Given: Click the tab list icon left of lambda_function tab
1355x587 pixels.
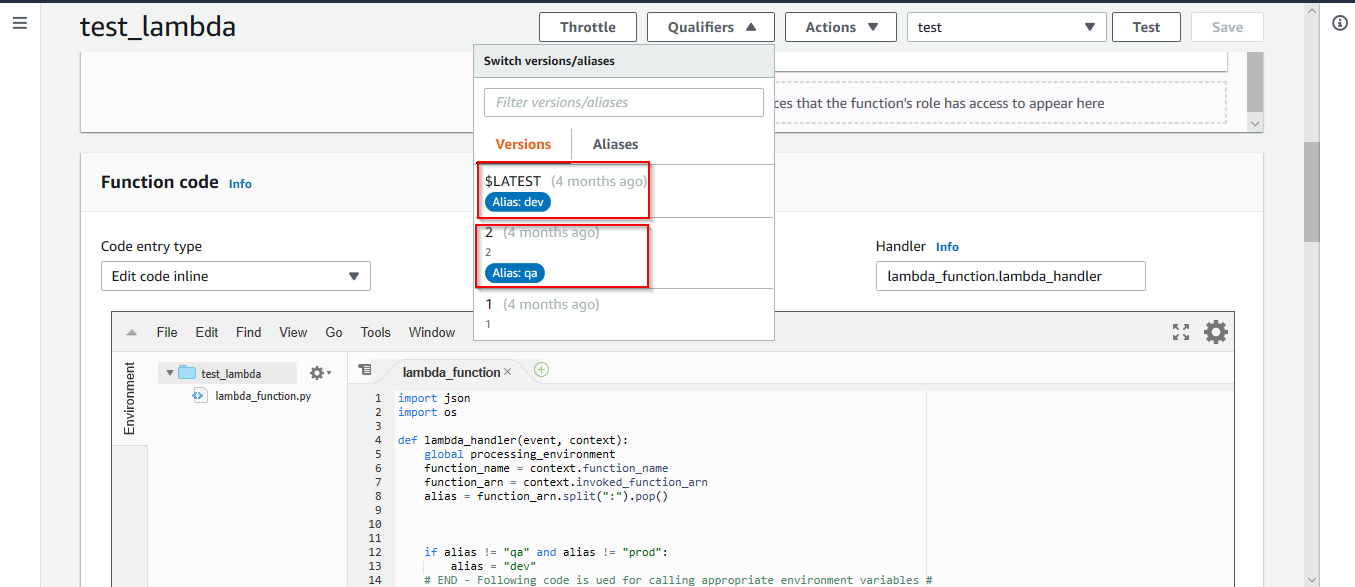Looking at the screenshot, I should click(365, 369).
